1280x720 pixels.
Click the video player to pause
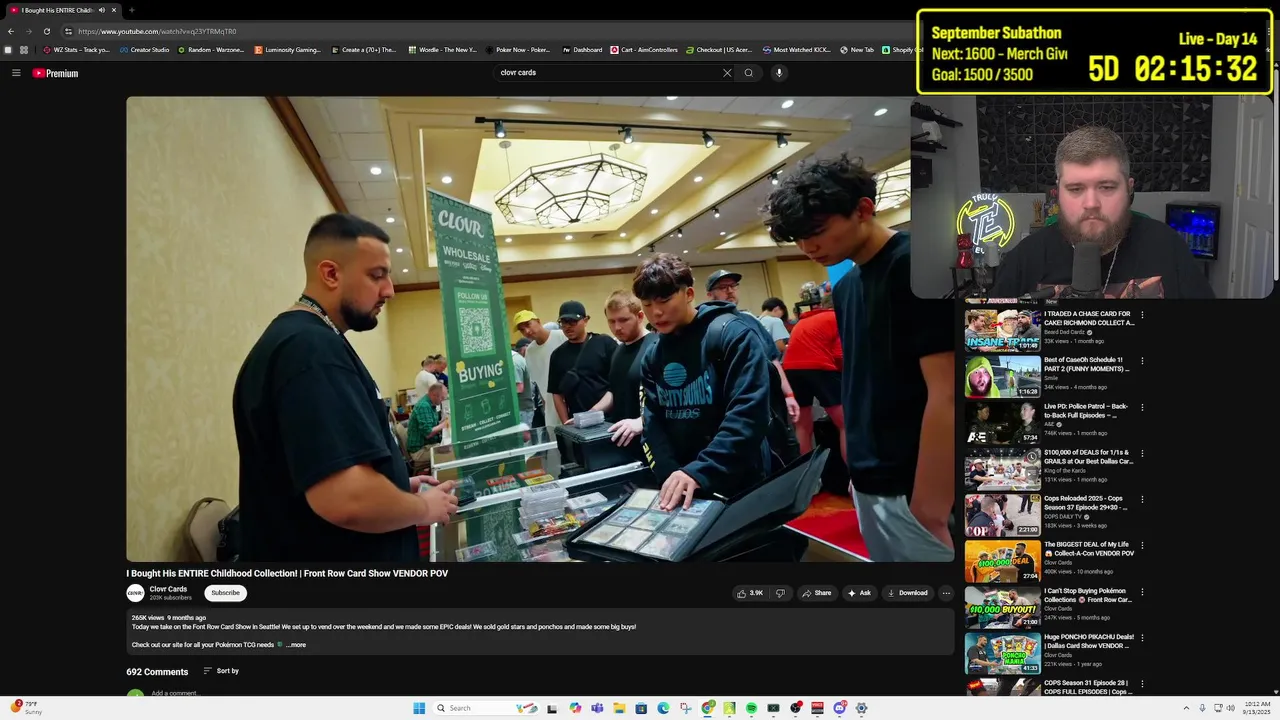(x=540, y=329)
